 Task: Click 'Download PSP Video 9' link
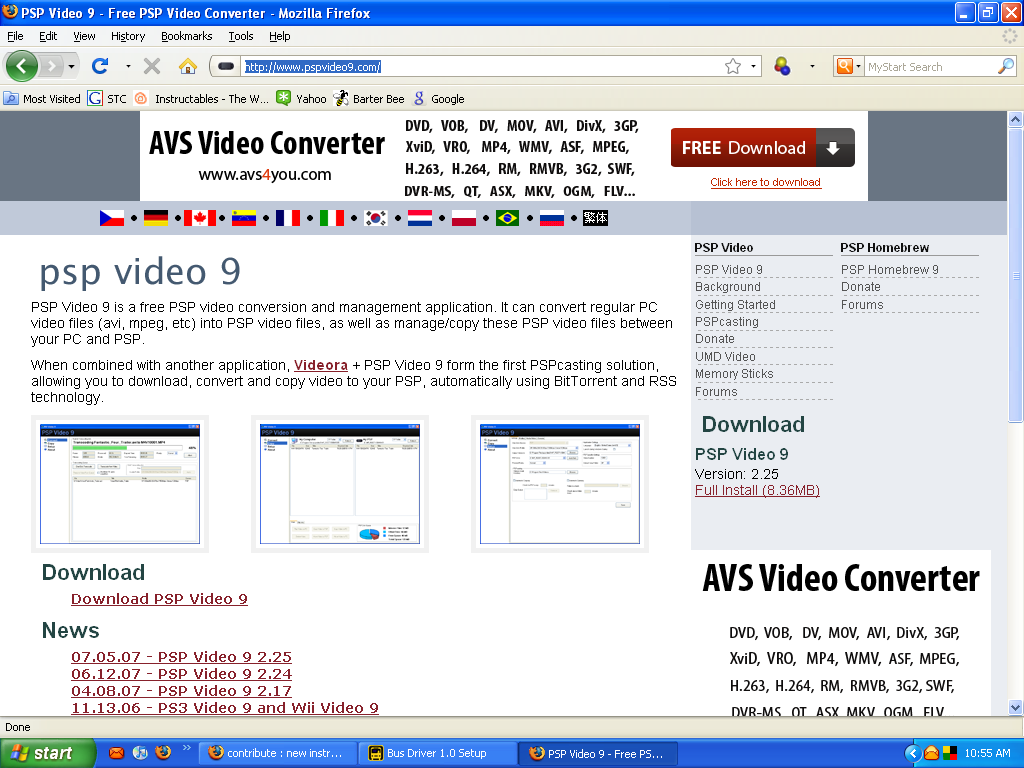(159, 599)
